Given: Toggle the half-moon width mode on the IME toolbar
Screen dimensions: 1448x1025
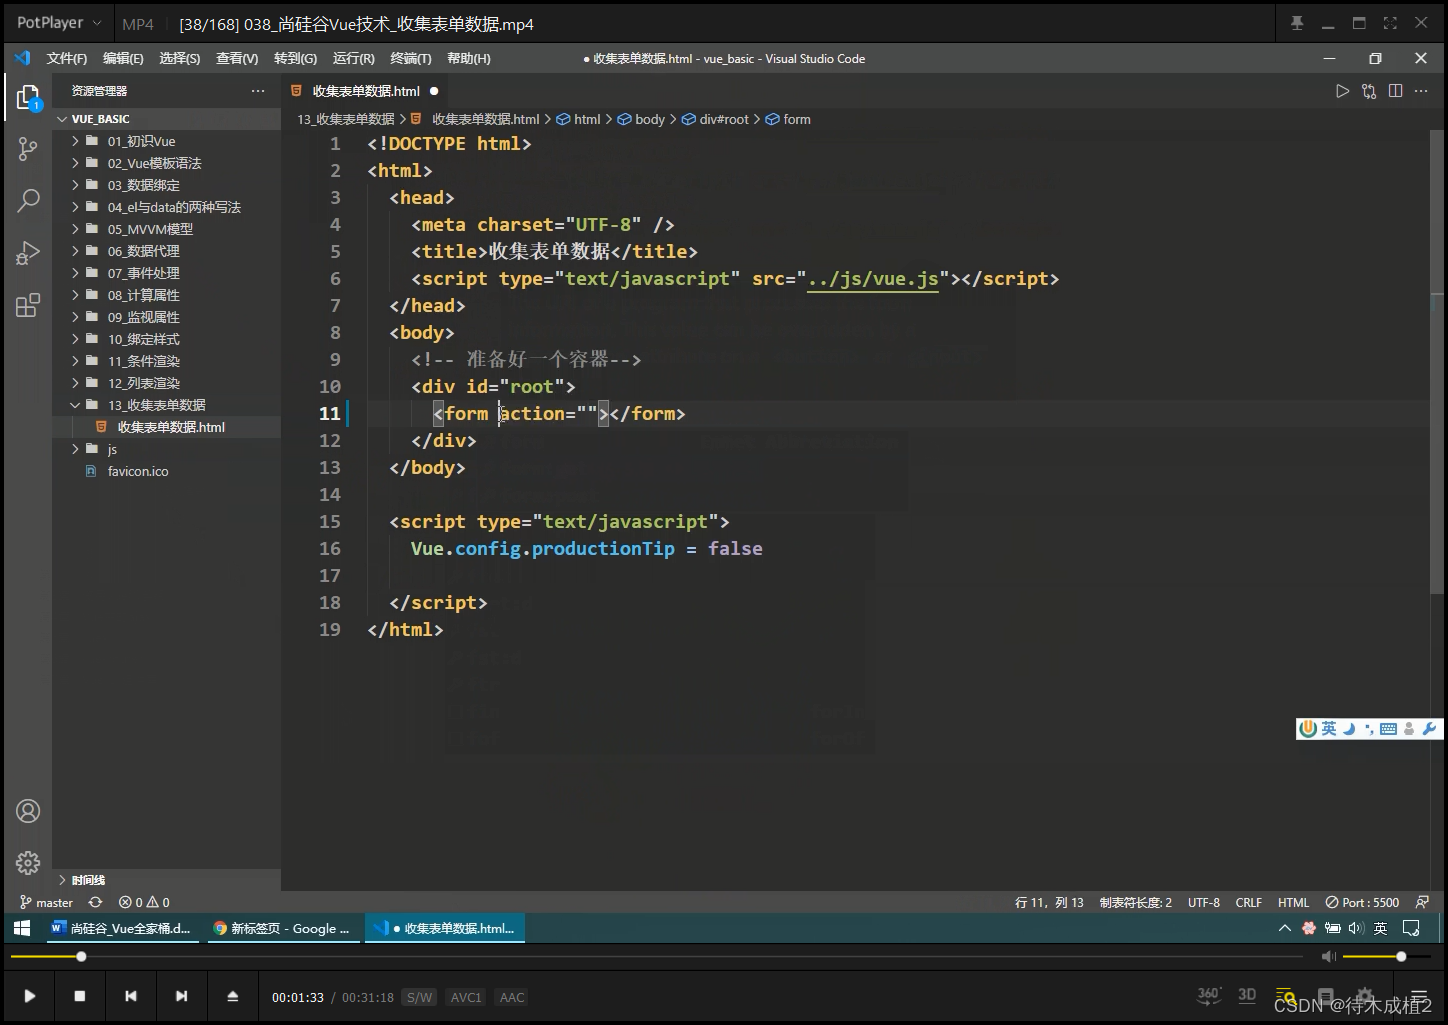Looking at the screenshot, I should pyautogui.click(x=1349, y=729).
